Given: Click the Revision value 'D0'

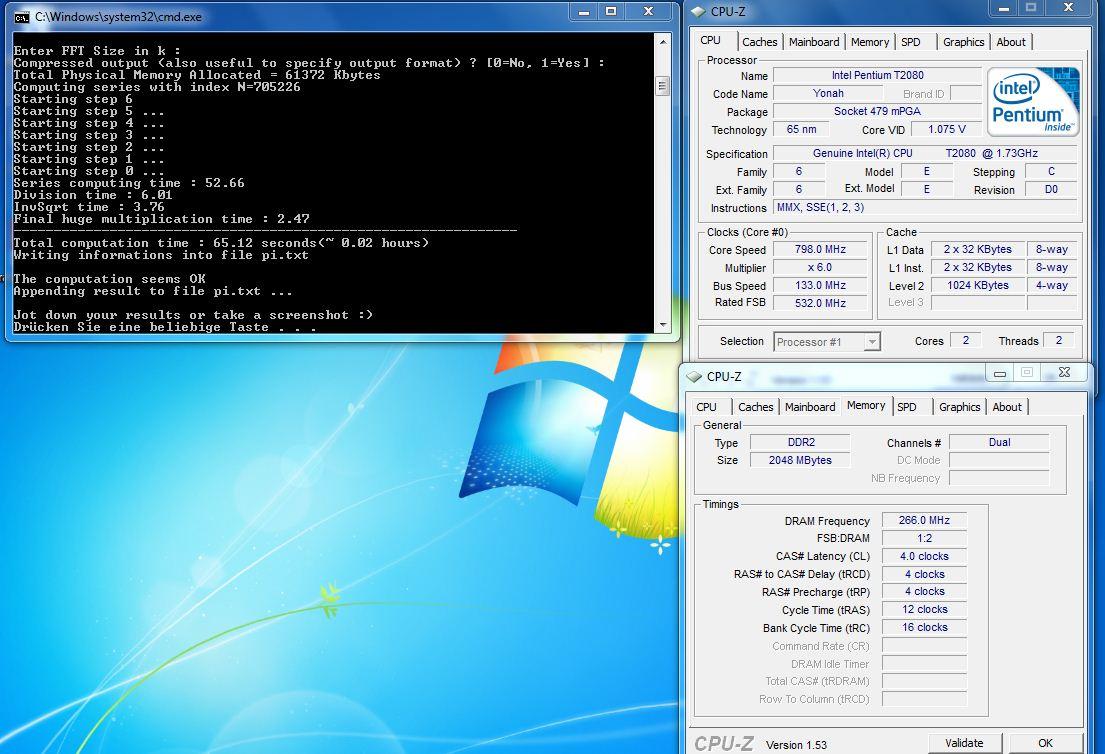Looking at the screenshot, I should (x=1051, y=190).
